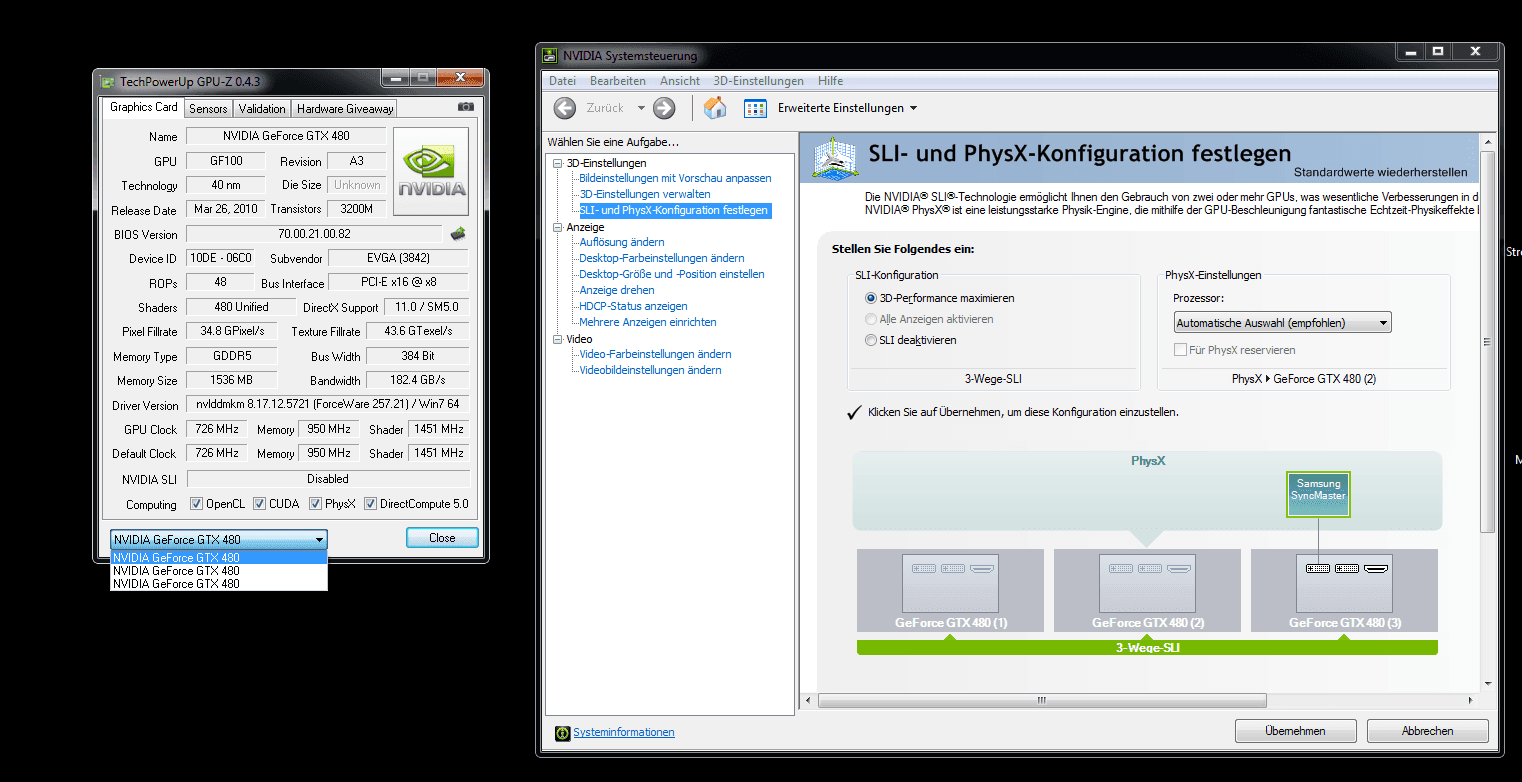Open the back-history dropdown arrow beside Zurück
This screenshot has width=1522, height=782.
click(x=641, y=108)
